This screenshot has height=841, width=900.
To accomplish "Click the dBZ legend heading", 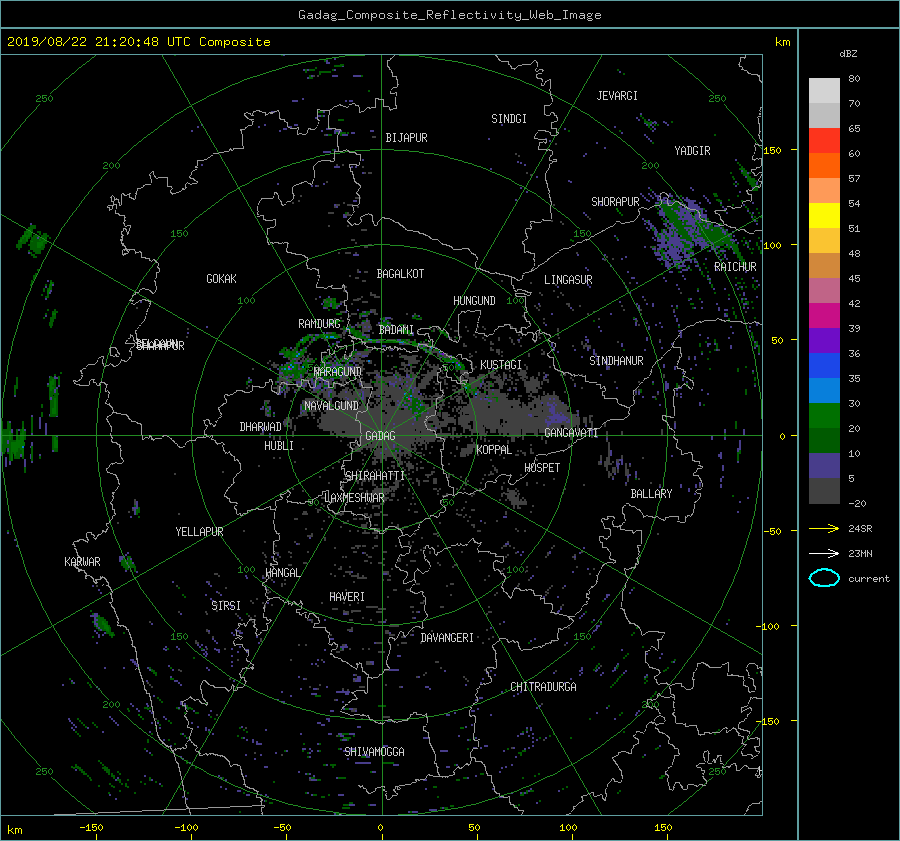I will pyautogui.click(x=848, y=54).
